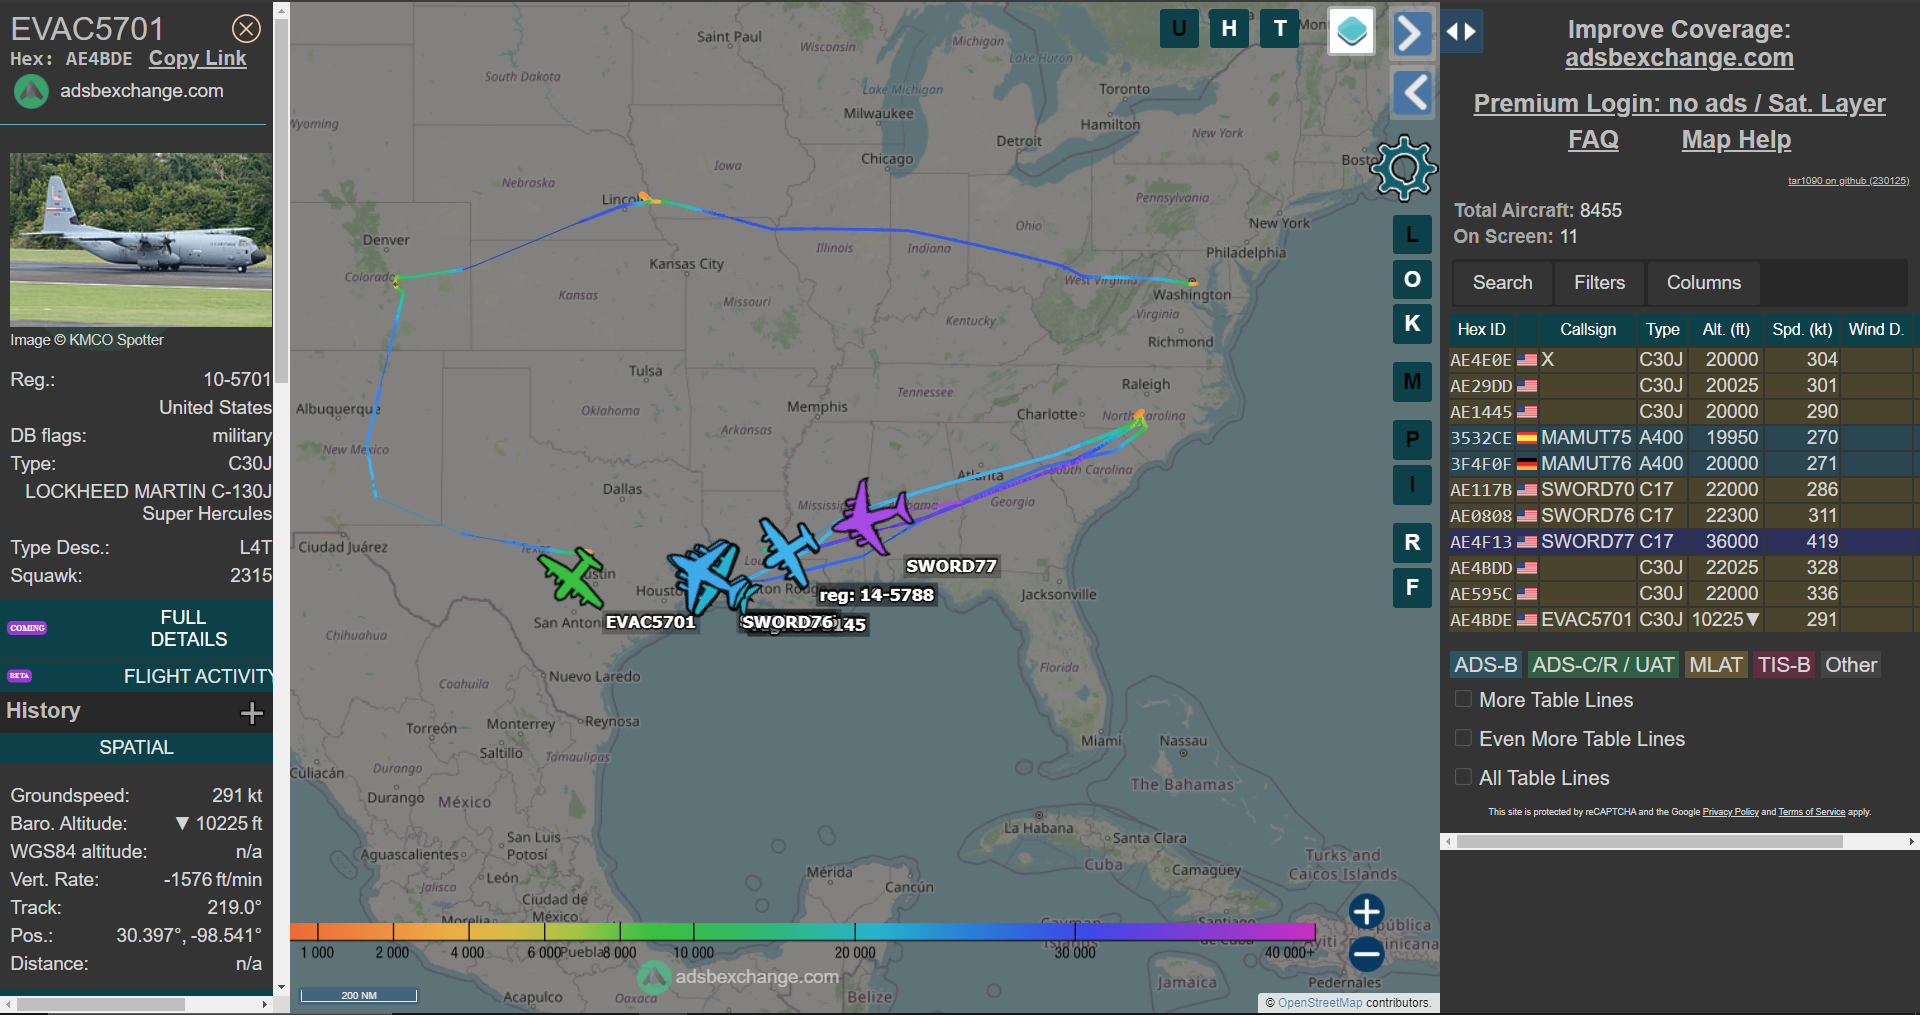1920x1015 pixels.
Task: Click the K map button
Action: (x=1412, y=323)
